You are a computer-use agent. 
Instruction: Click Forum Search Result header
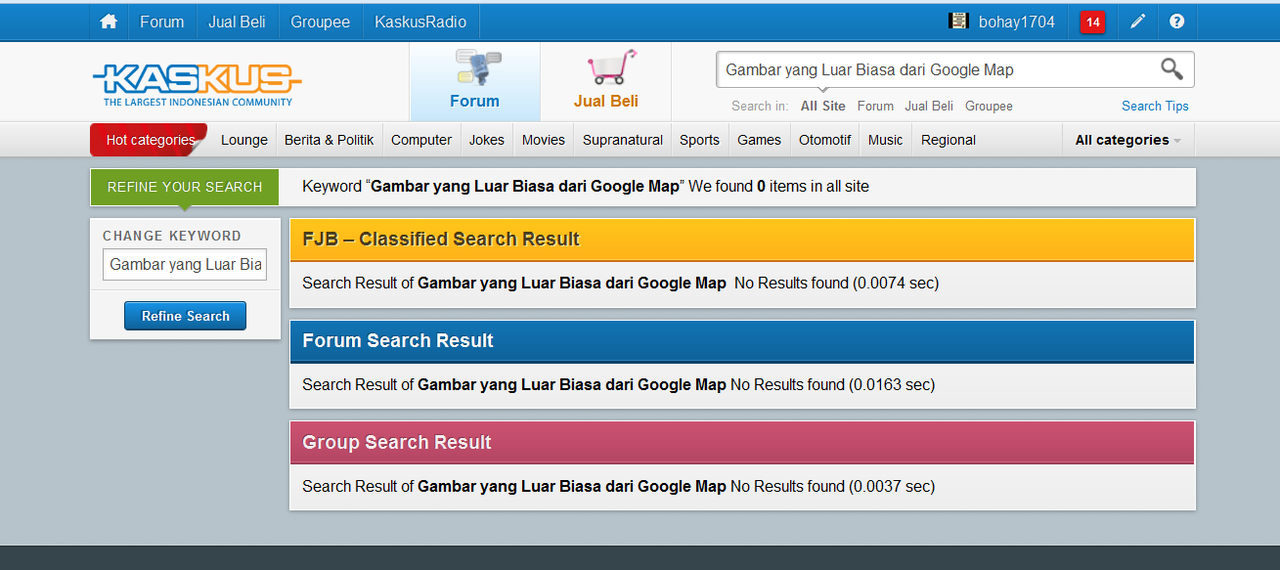pos(742,341)
